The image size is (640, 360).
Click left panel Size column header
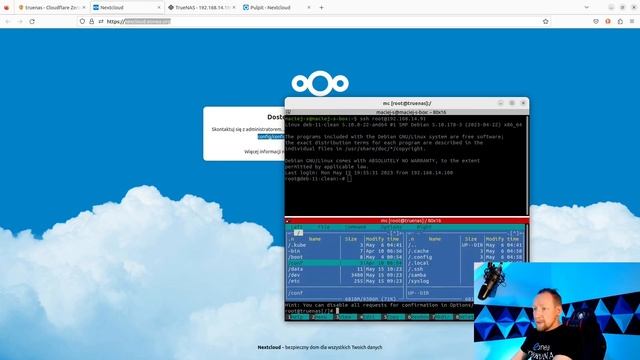[351, 239]
